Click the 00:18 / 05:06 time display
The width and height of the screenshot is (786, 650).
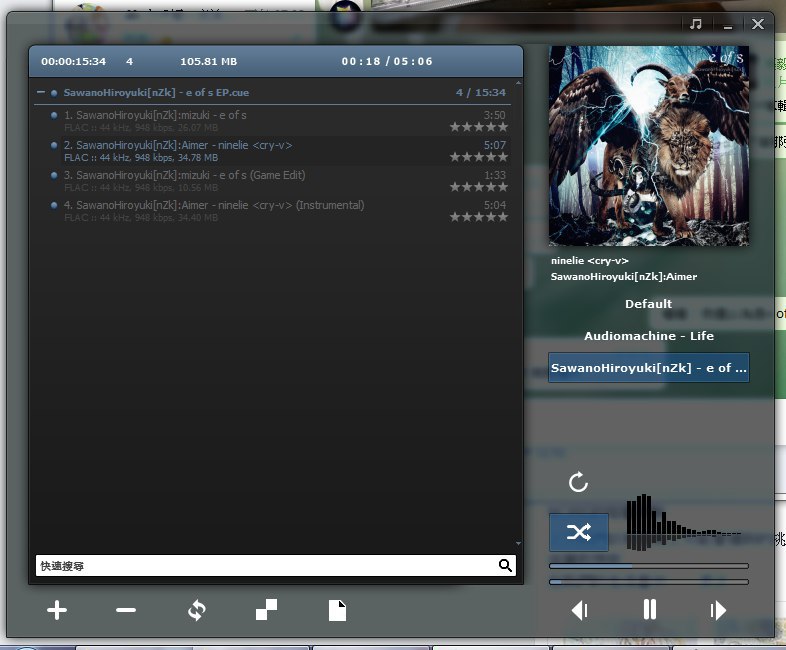[x=386, y=61]
